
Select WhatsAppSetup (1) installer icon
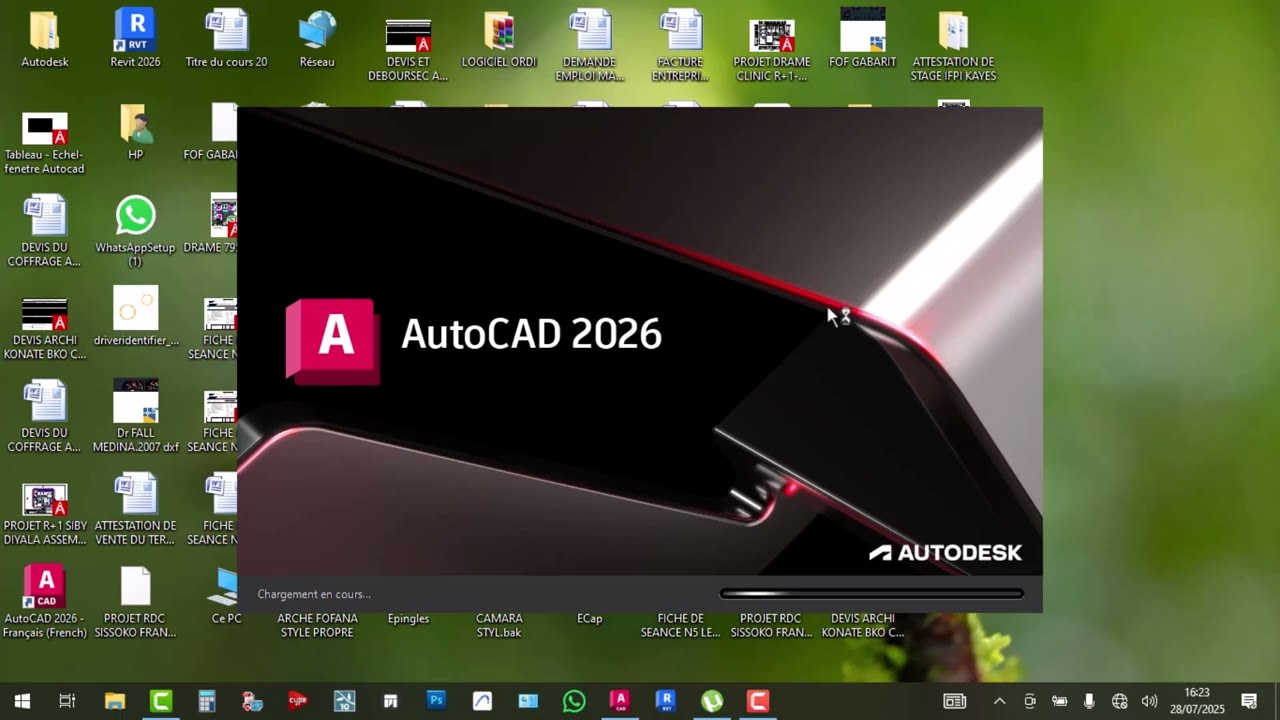click(135, 230)
